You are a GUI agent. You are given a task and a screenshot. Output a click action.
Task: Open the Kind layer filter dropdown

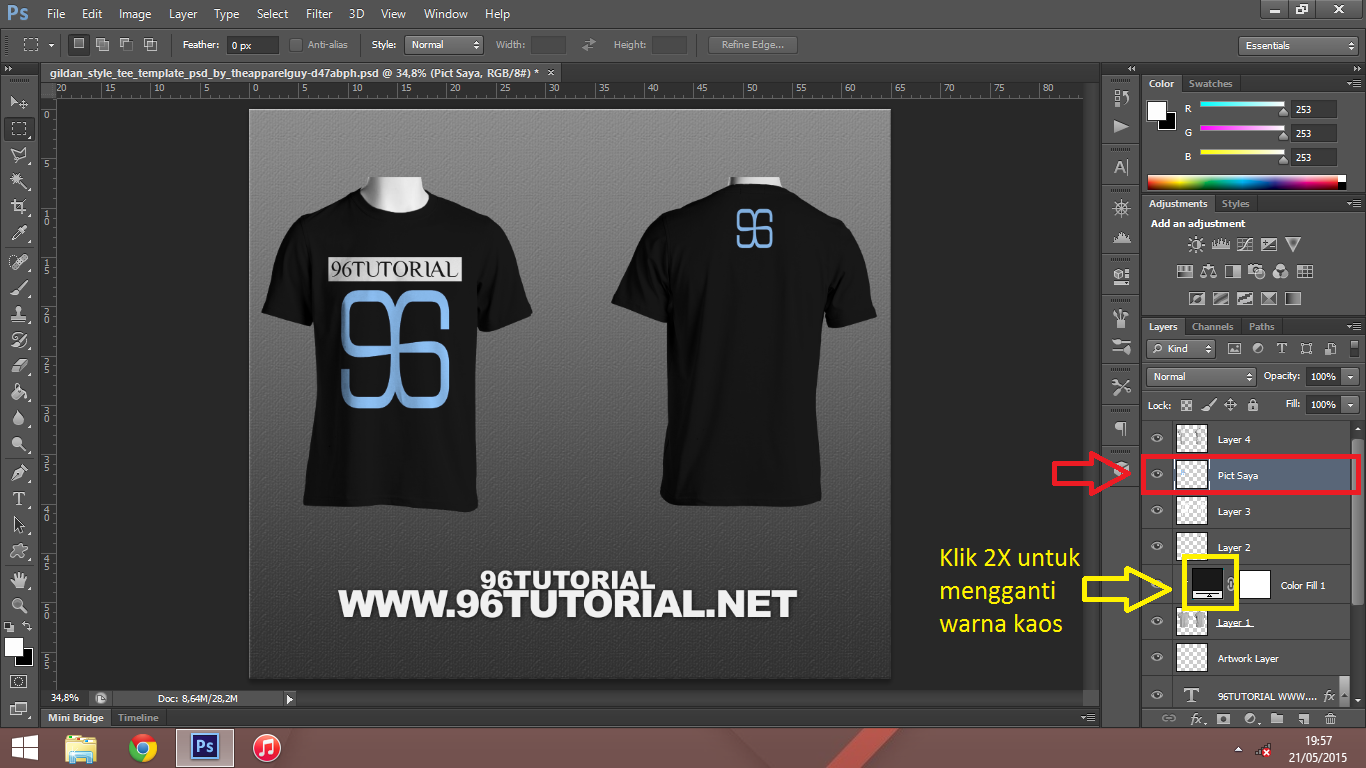click(x=1182, y=349)
